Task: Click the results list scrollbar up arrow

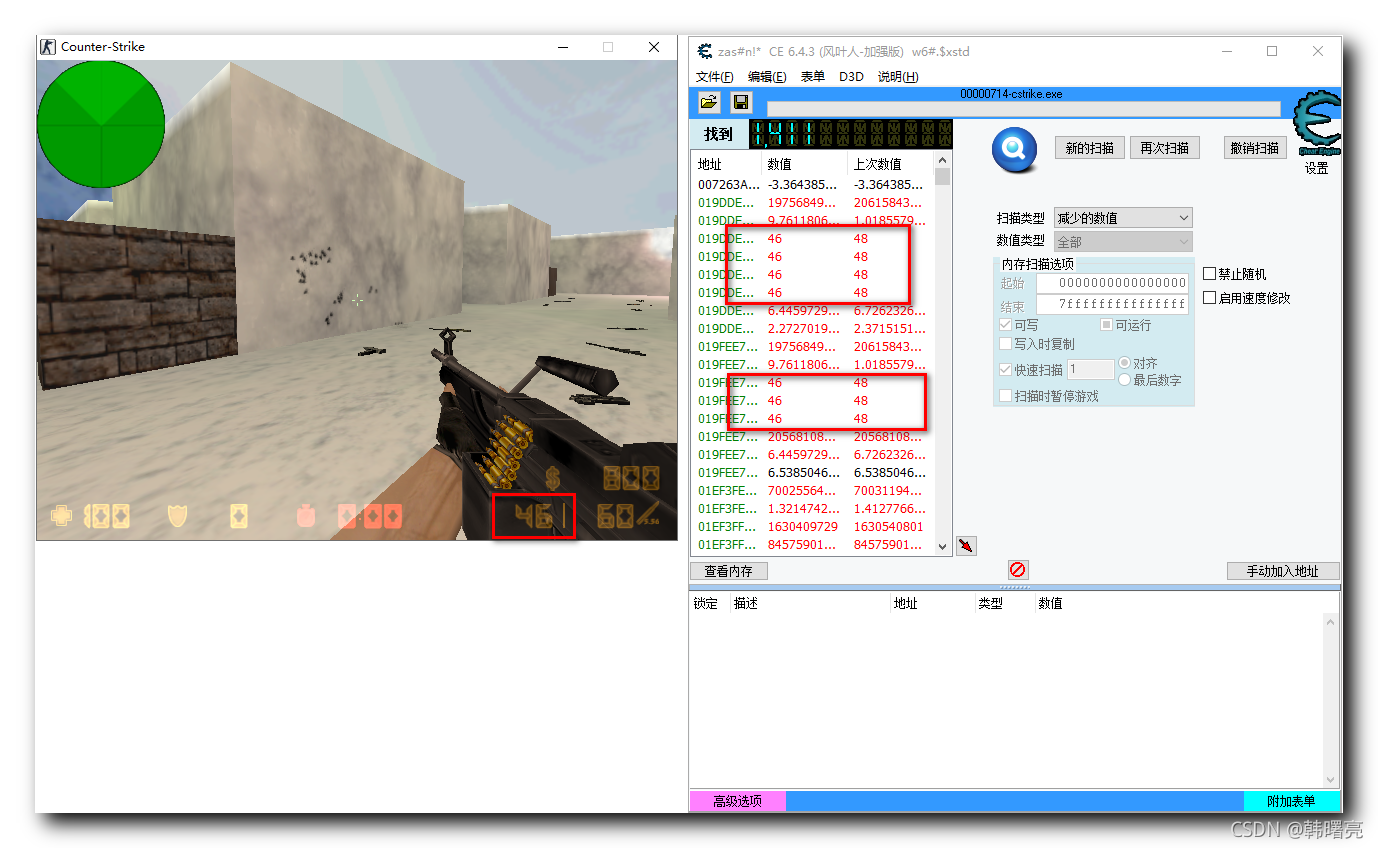Action: (942, 160)
